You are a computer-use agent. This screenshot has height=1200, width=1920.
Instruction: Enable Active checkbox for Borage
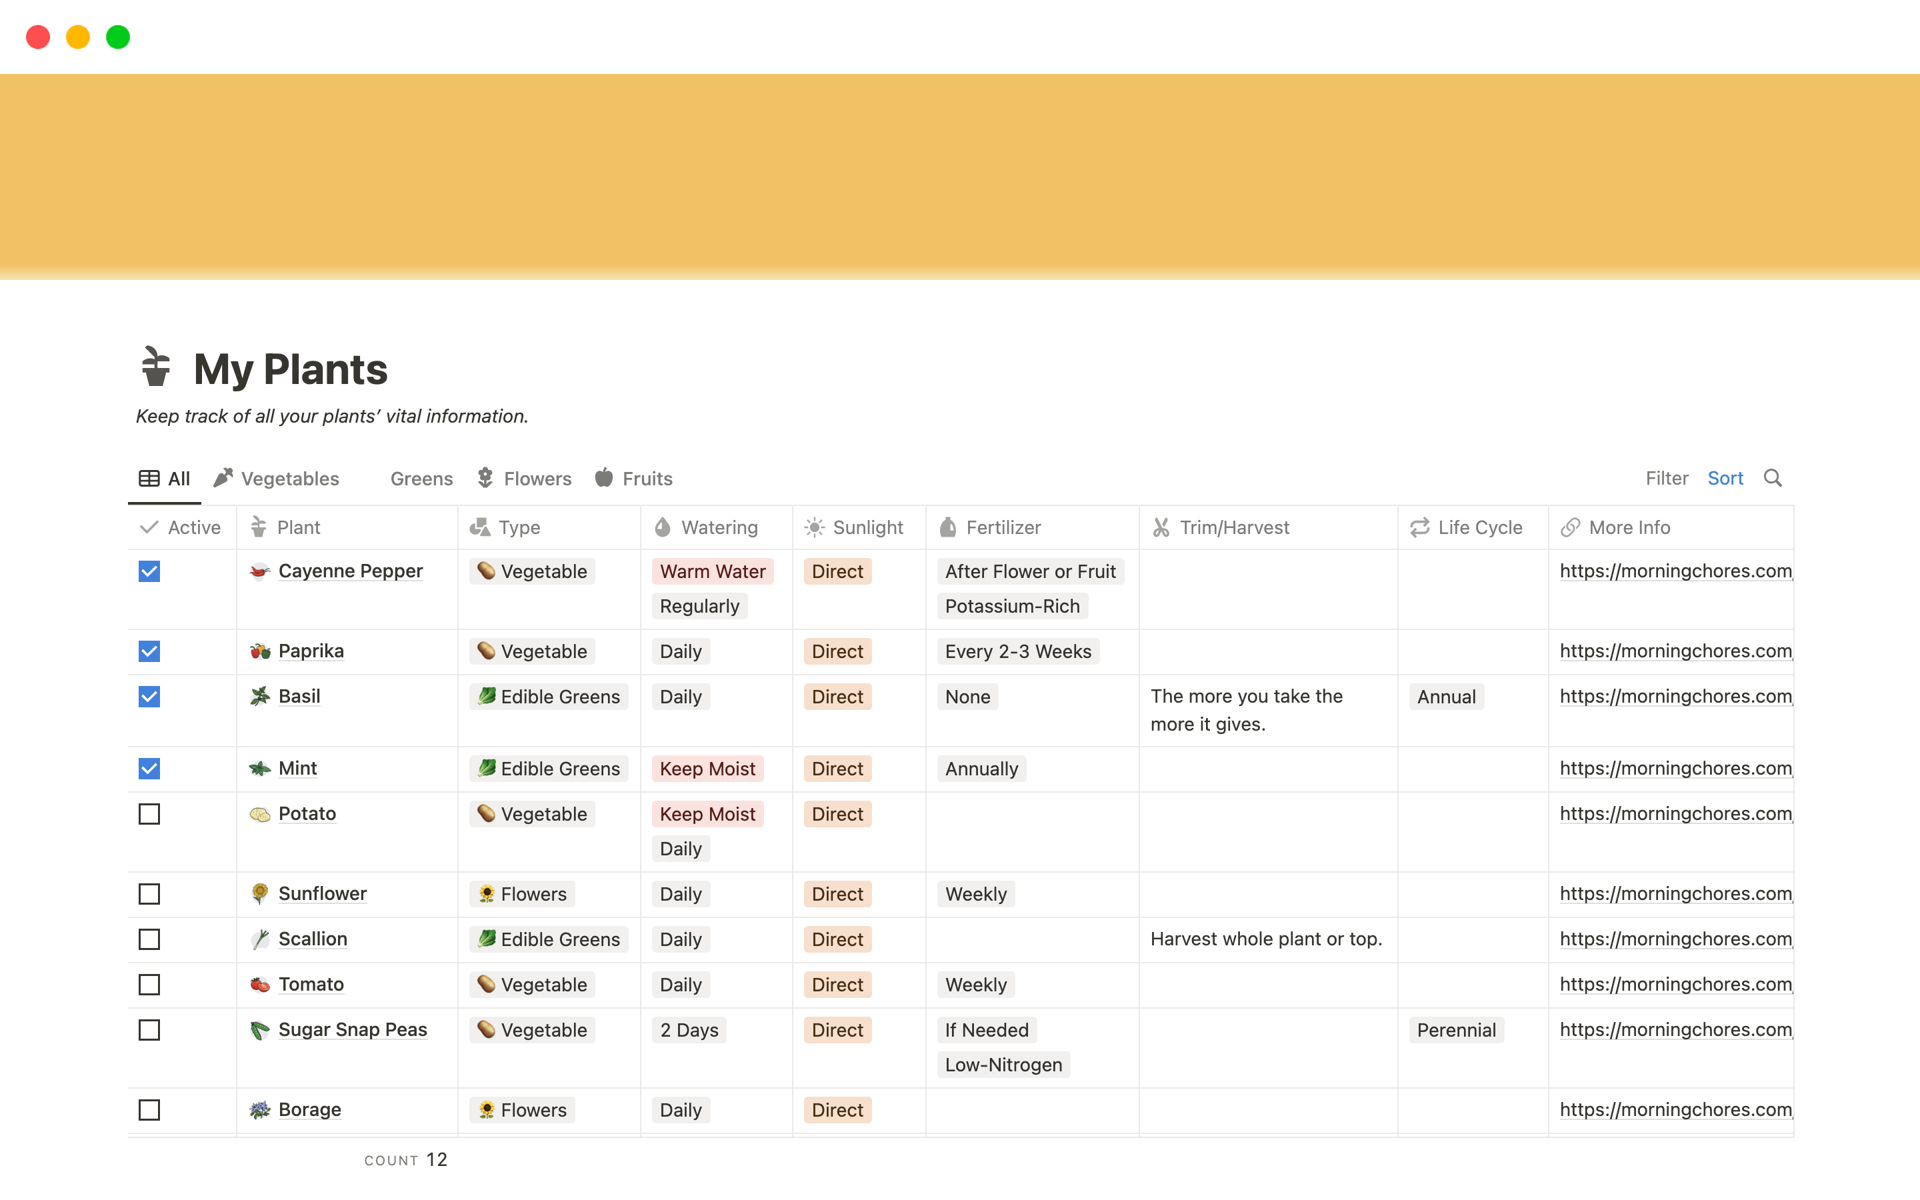point(149,1110)
